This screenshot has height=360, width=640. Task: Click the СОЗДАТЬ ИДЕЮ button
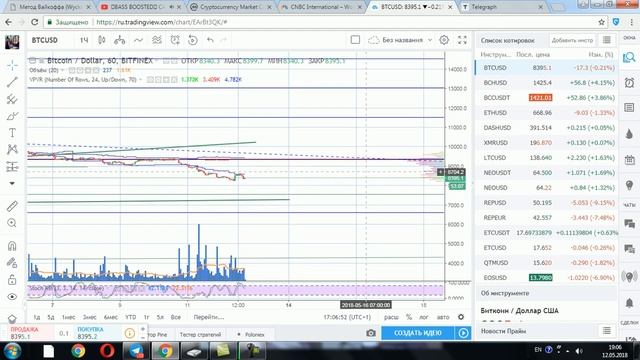click(418, 333)
